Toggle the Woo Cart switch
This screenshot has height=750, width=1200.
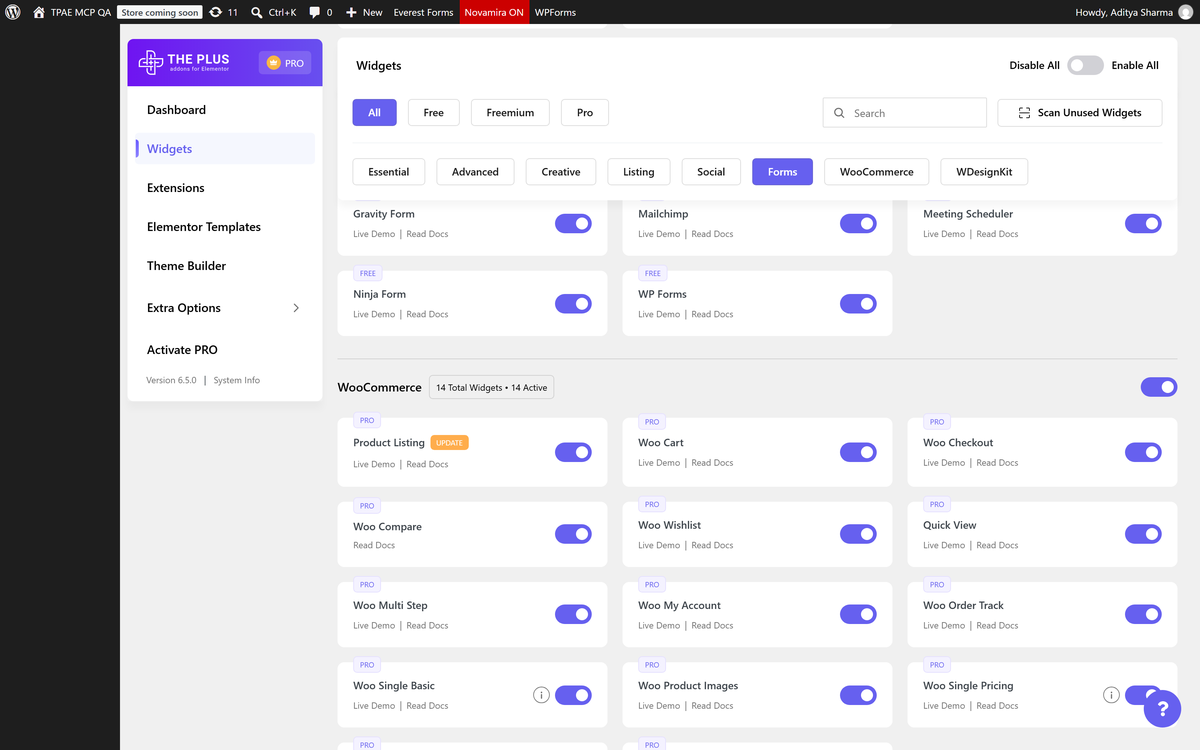click(858, 452)
